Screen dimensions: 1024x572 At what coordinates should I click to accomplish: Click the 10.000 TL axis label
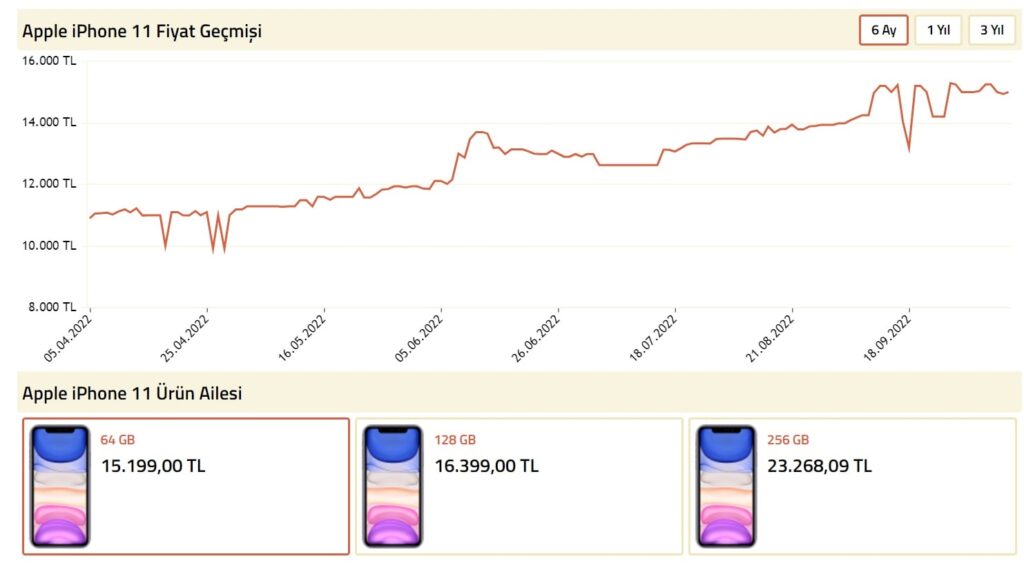pyautogui.click(x=49, y=246)
